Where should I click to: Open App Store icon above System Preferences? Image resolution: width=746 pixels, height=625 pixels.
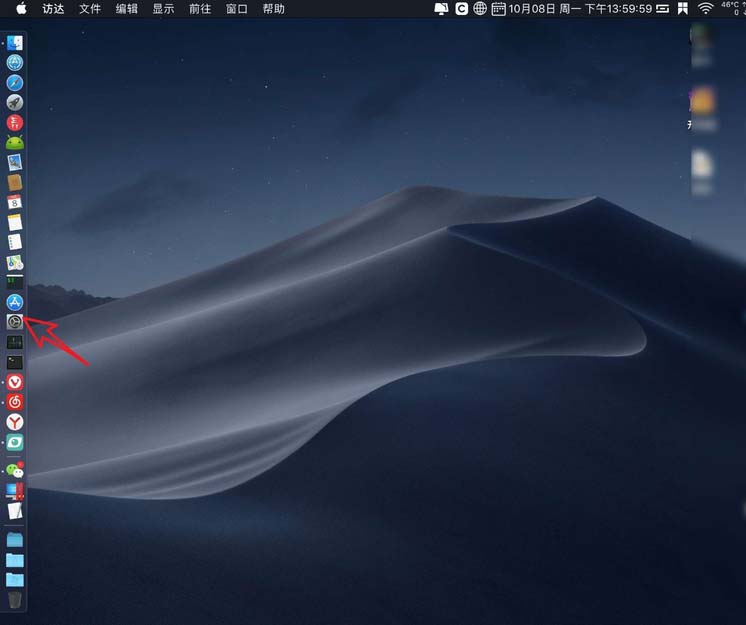click(15, 302)
